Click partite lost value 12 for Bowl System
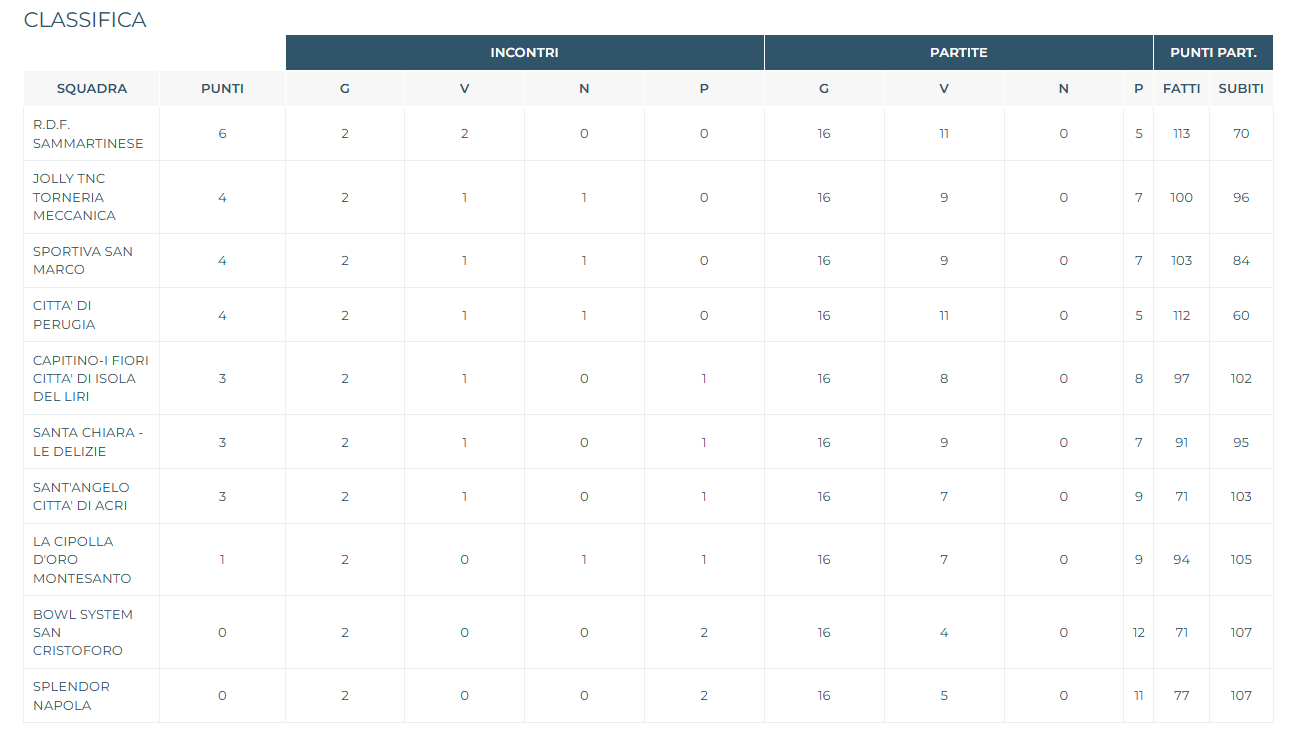Viewport: 1305px width, 731px height. click(1139, 632)
